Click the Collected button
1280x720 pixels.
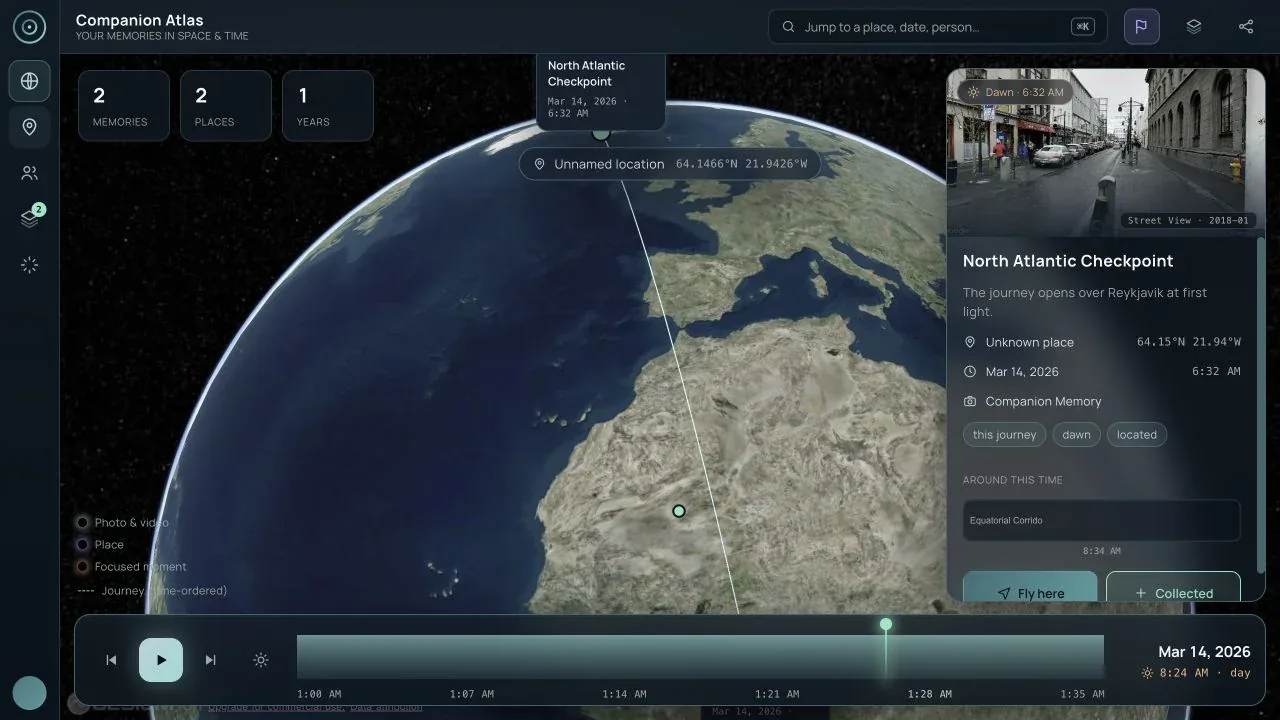[x=1173, y=587]
